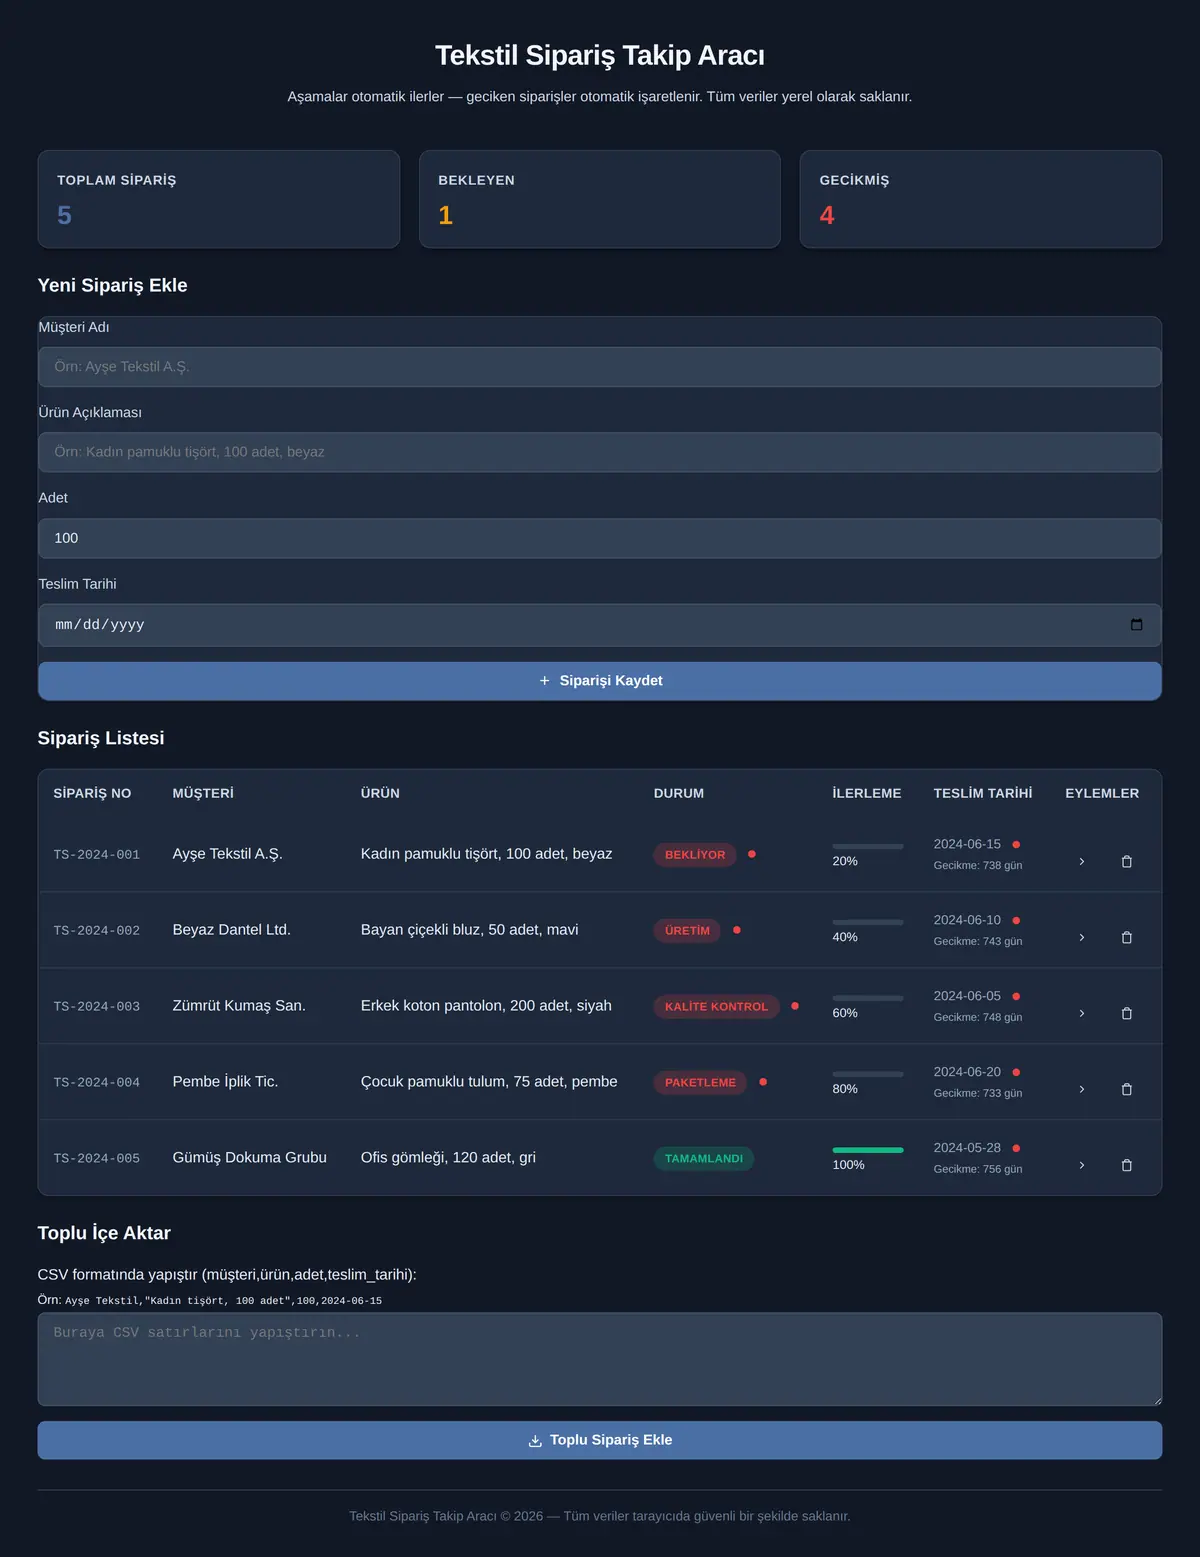Click the Gecikme: 756 gün text
This screenshot has height=1557, width=1200.
pyautogui.click(x=978, y=1169)
